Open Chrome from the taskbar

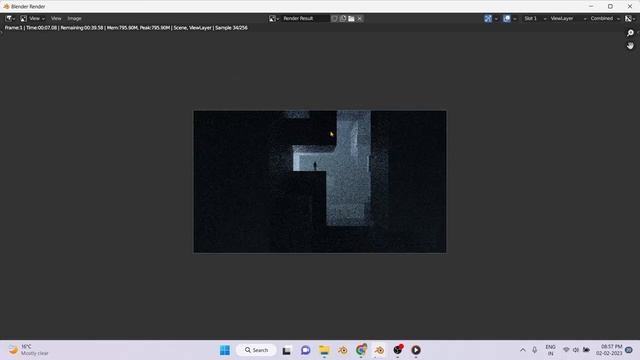(x=361, y=350)
